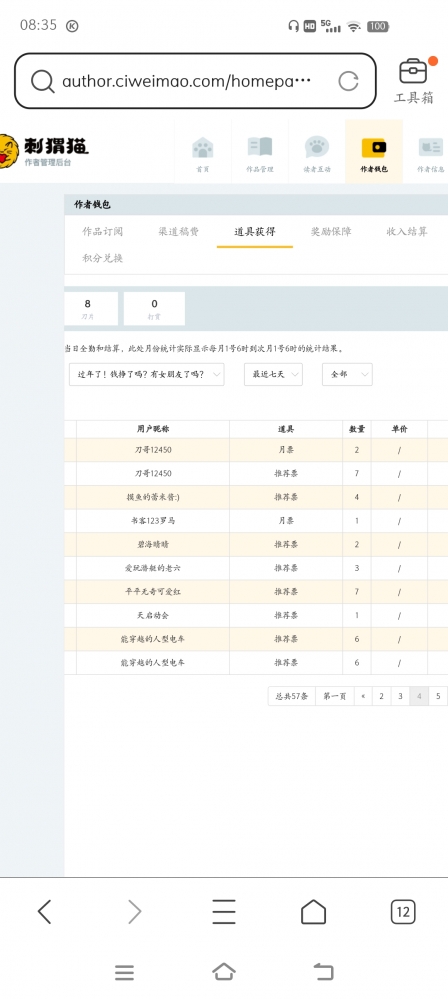
Task: Click user 爱玩潜艇的老六
Action: point(153,568)
